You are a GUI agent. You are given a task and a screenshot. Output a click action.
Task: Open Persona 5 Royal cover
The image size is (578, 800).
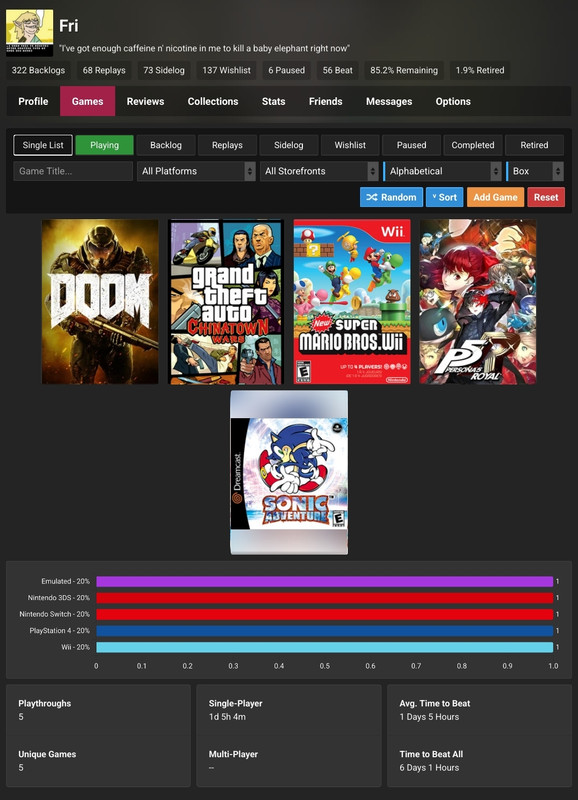[478, 302]
